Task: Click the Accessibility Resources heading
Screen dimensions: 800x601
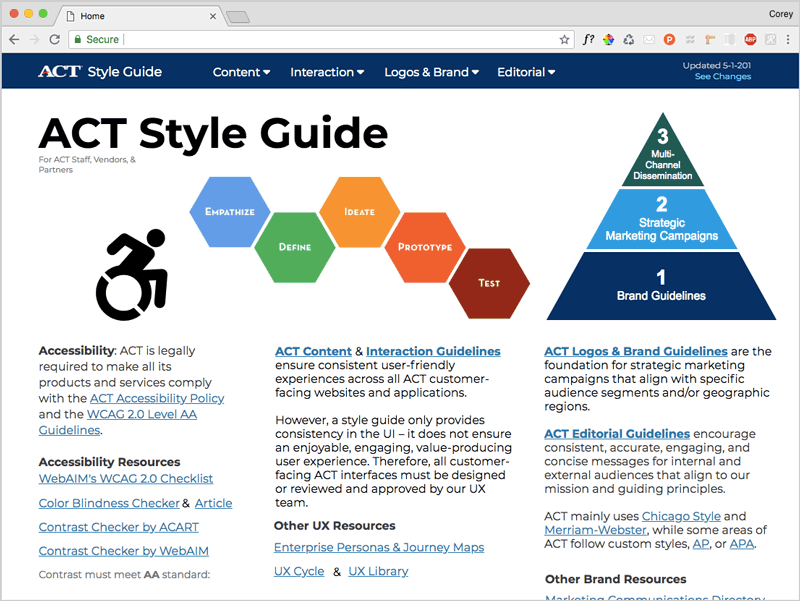Action: [x=109, y=462]
